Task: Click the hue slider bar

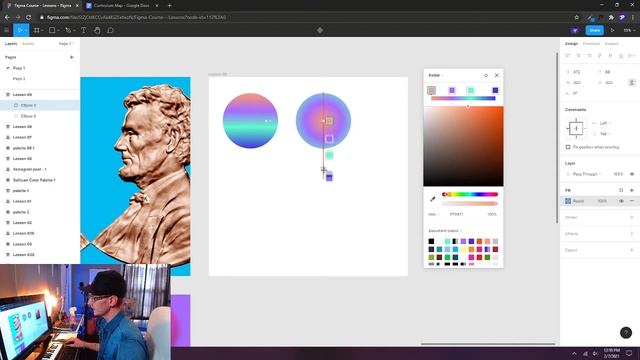Action: pos(470,194)
